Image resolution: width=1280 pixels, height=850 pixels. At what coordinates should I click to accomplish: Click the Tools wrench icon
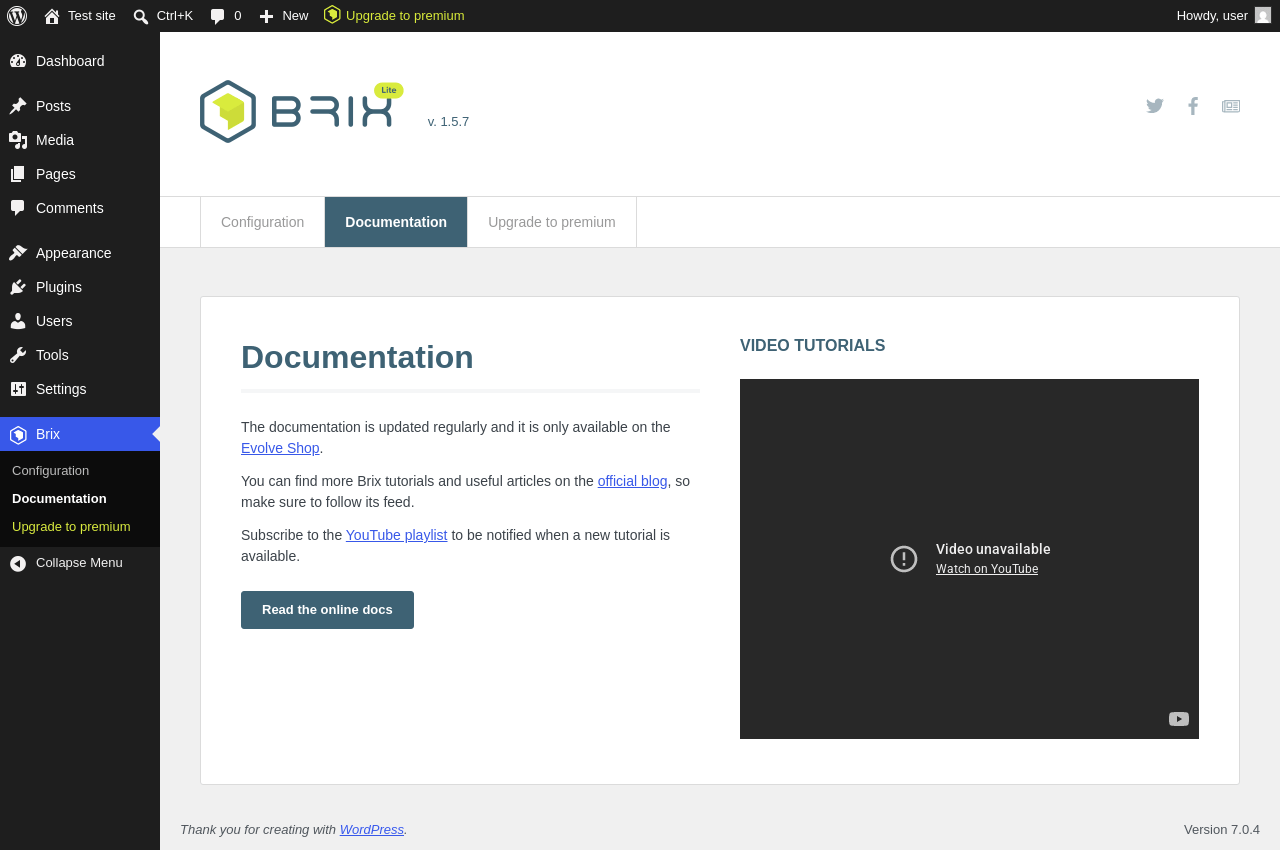coord(18,355)
